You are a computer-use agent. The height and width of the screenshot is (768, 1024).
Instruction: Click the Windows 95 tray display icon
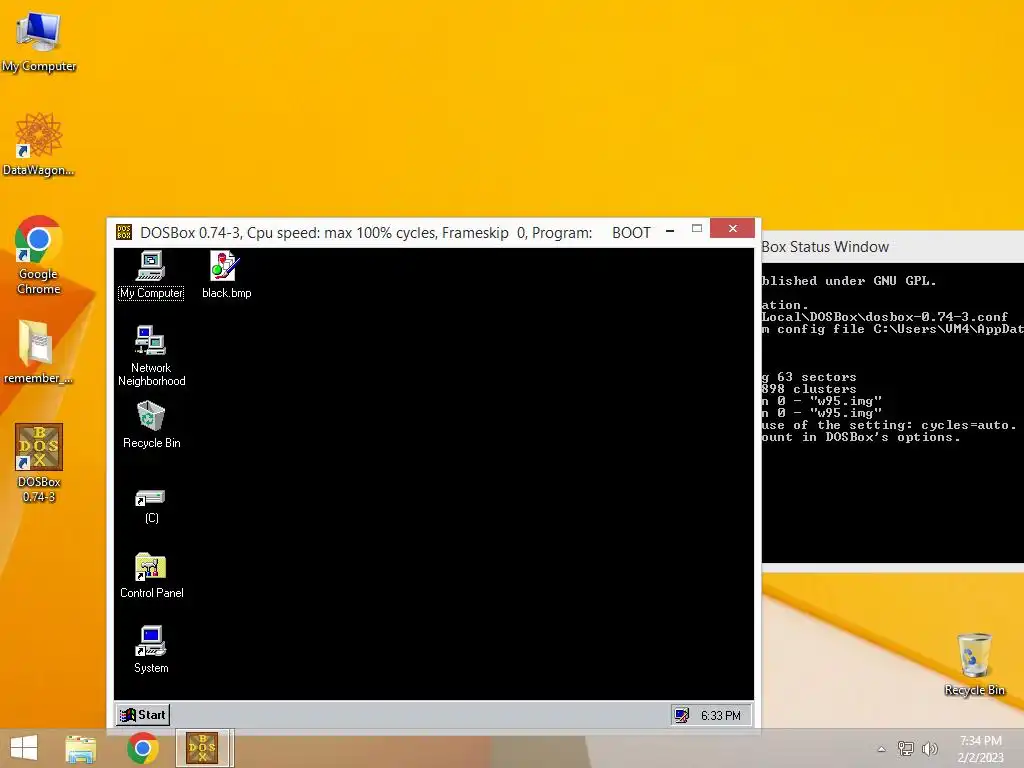pyautogui.click(x=681, y=716)
